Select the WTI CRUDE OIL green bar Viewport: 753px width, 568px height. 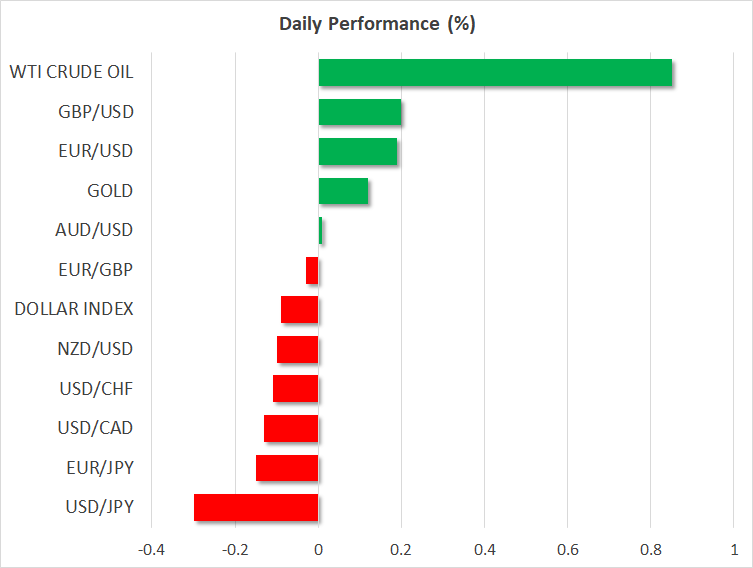point(495,73)
